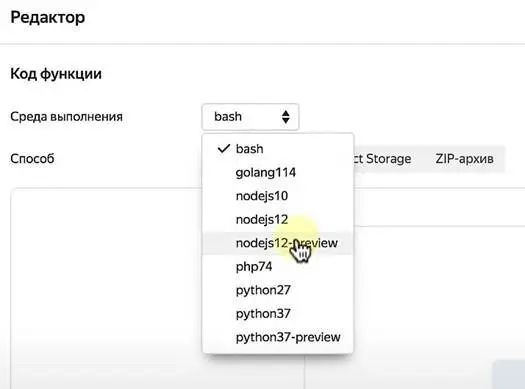Choose python37-preview runtime
This screenshot has height=389, width=525.
tap(278, 337)
